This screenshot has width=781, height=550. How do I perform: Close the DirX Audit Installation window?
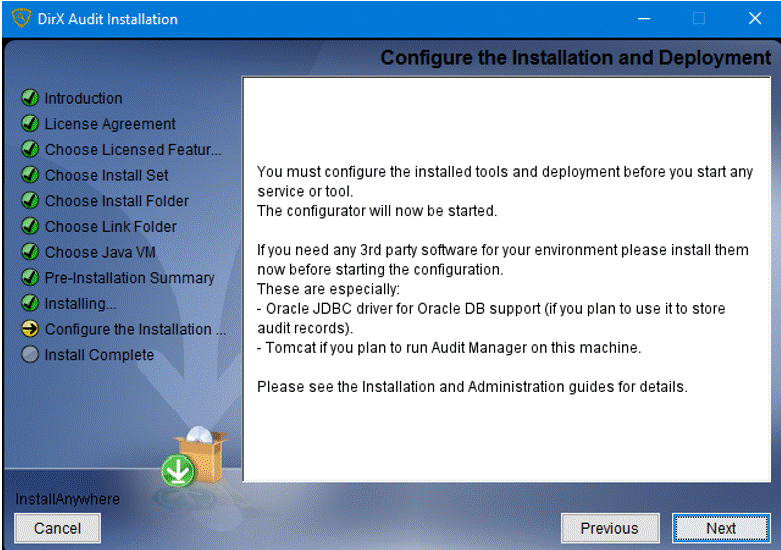[754, 19]
